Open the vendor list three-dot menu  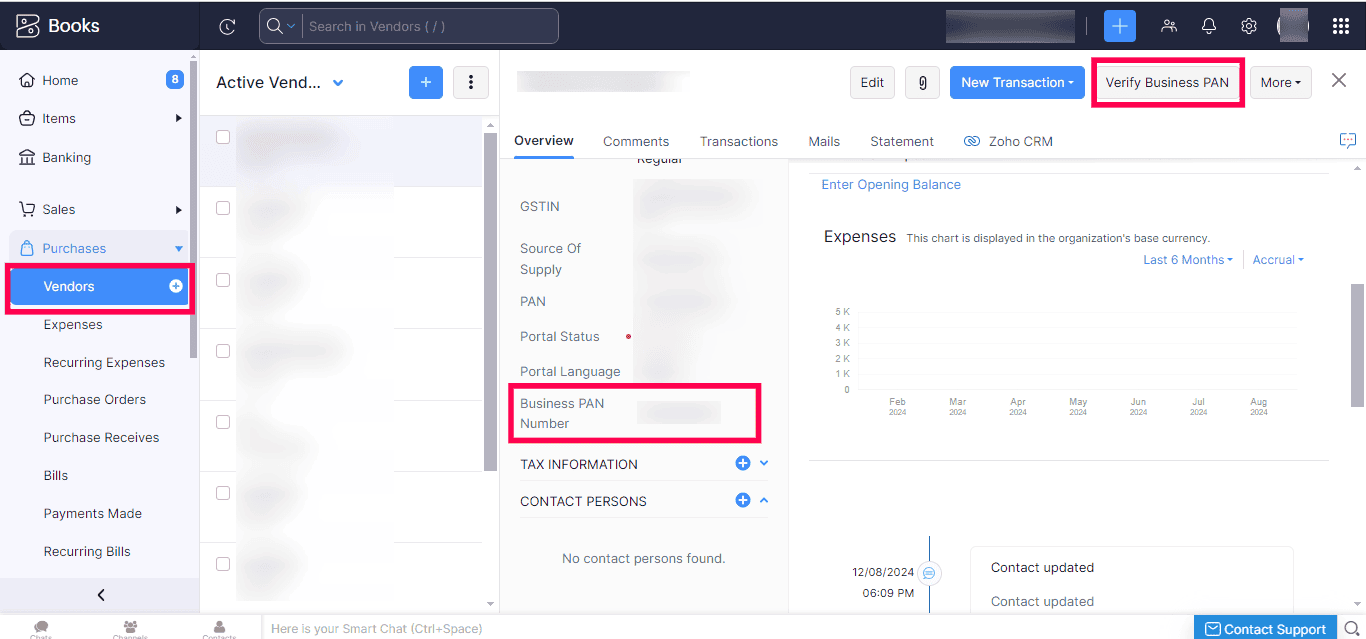point(470,83)
